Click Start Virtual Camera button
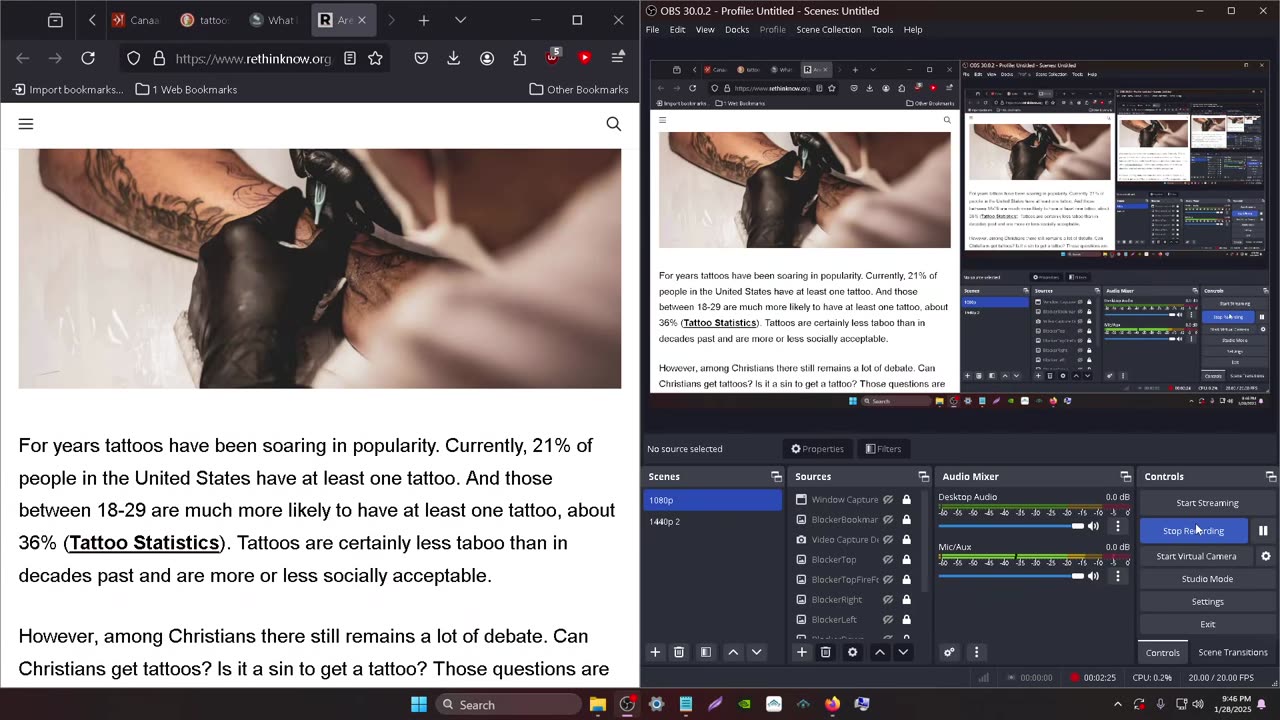The width and height of the screenshot is (1280, 720). click(1196, 556)
